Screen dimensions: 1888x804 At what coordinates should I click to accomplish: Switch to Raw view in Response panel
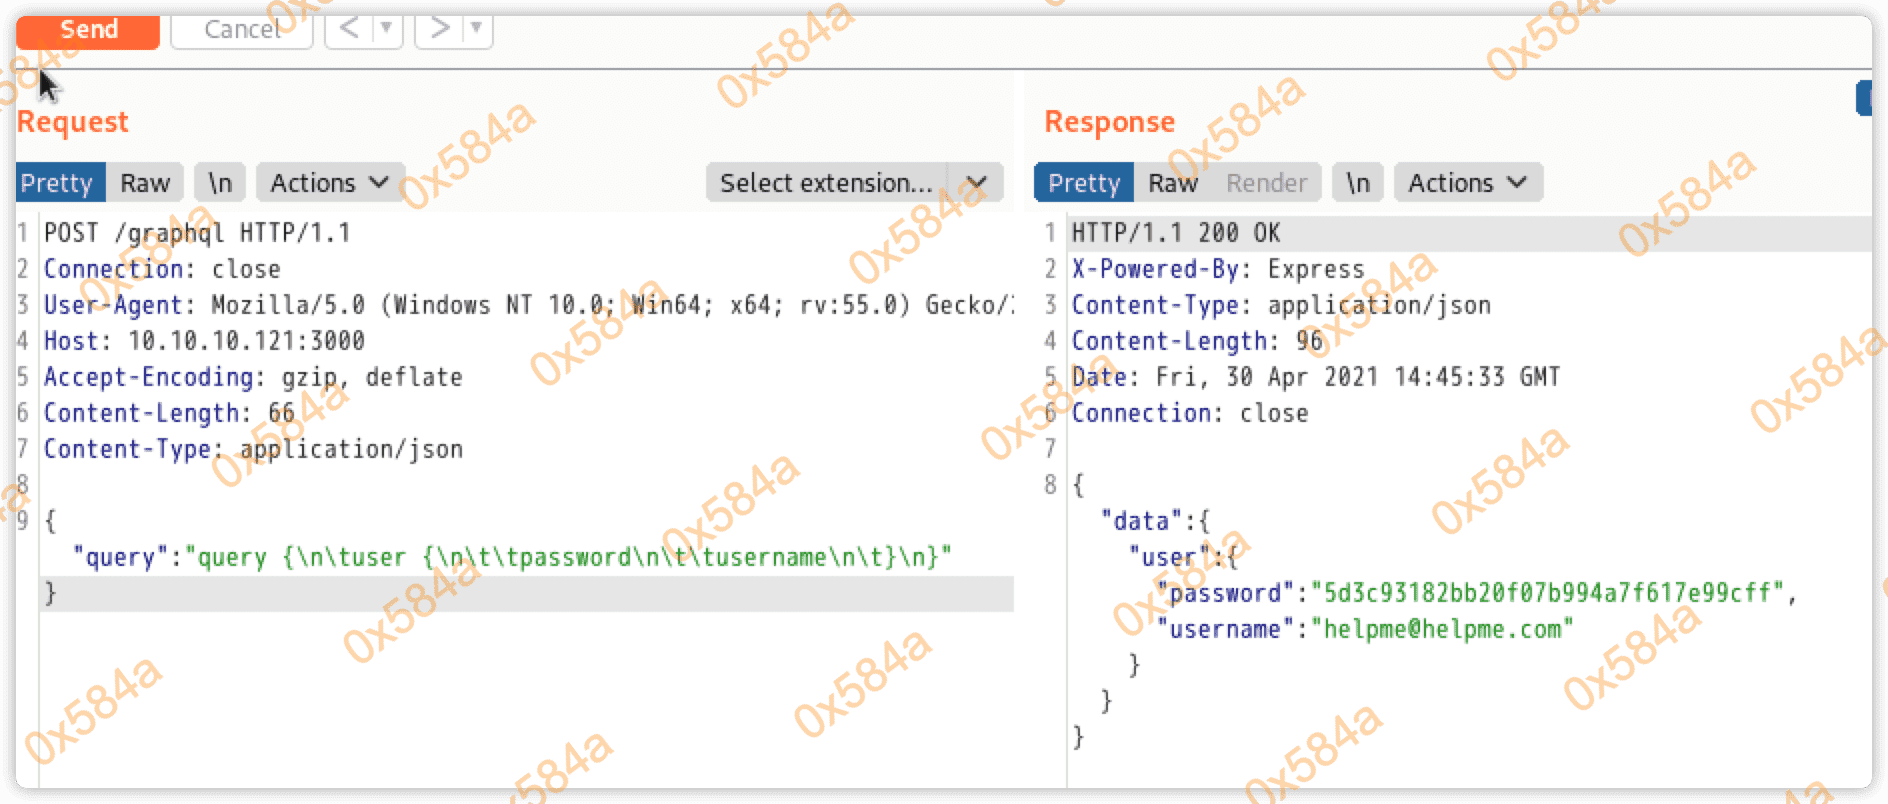tap(1172, 183)
